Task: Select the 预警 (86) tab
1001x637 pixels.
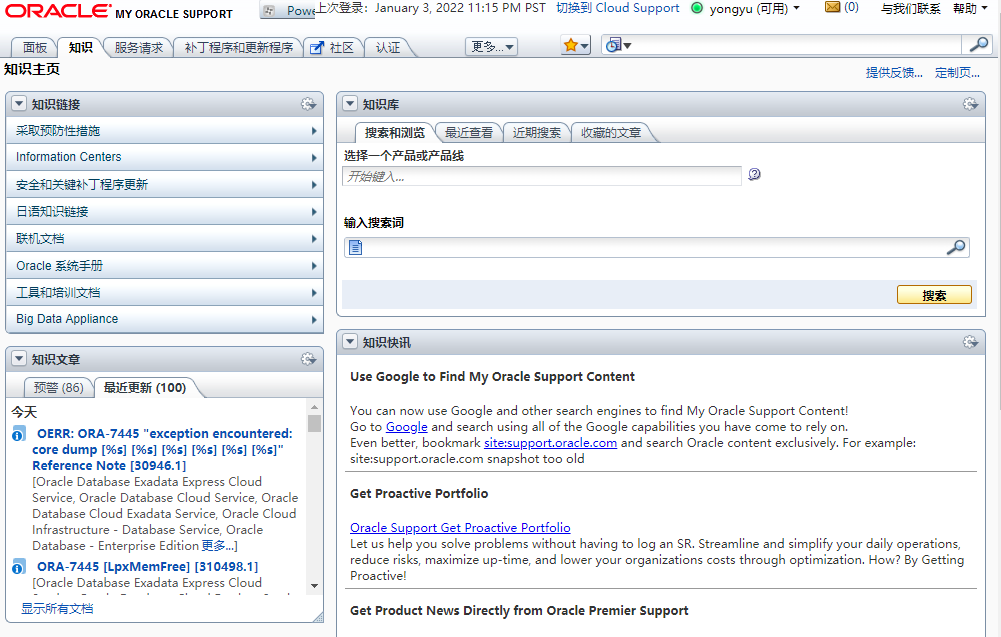Action: 58,387
